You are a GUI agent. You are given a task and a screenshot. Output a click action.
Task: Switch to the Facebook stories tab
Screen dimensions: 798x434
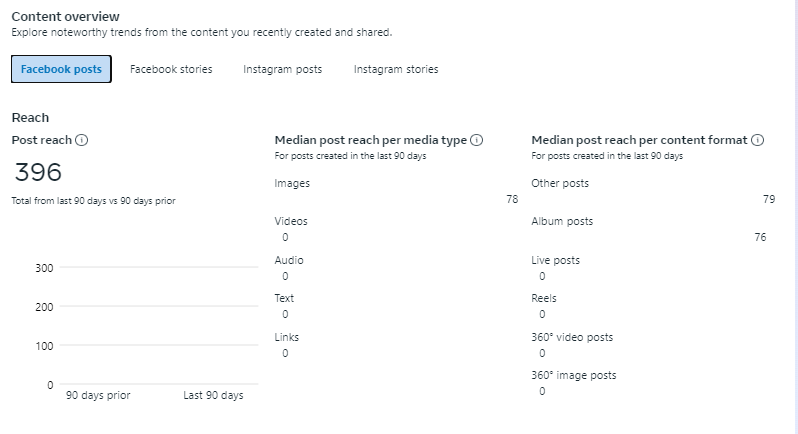tap(171, 69)
